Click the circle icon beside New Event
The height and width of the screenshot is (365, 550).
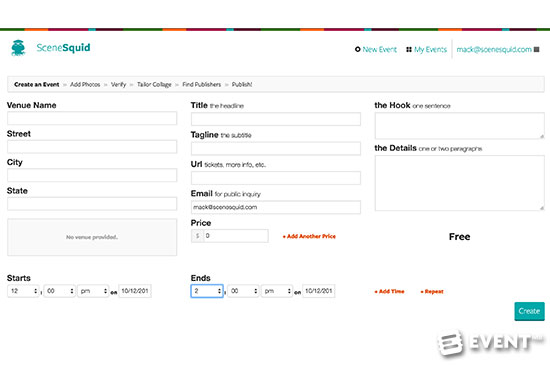357,49
